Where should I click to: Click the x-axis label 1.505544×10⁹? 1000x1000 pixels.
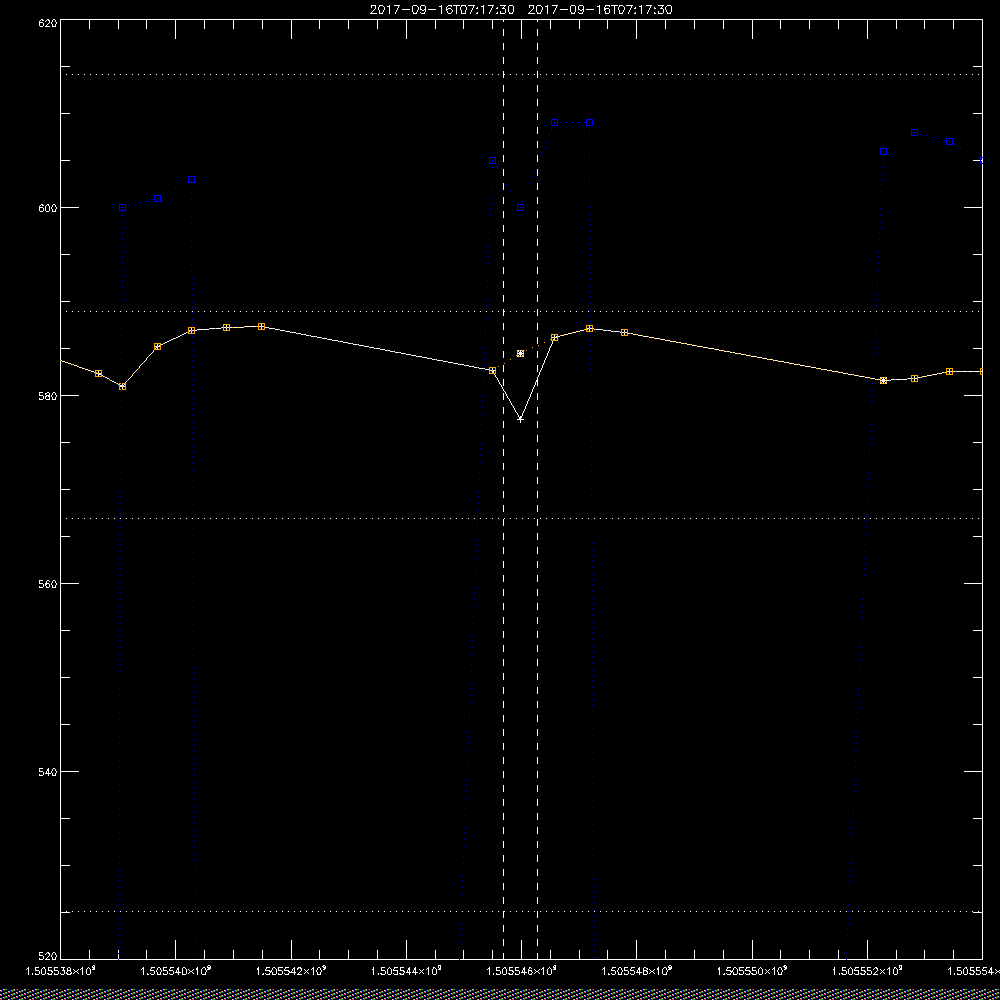408,971
